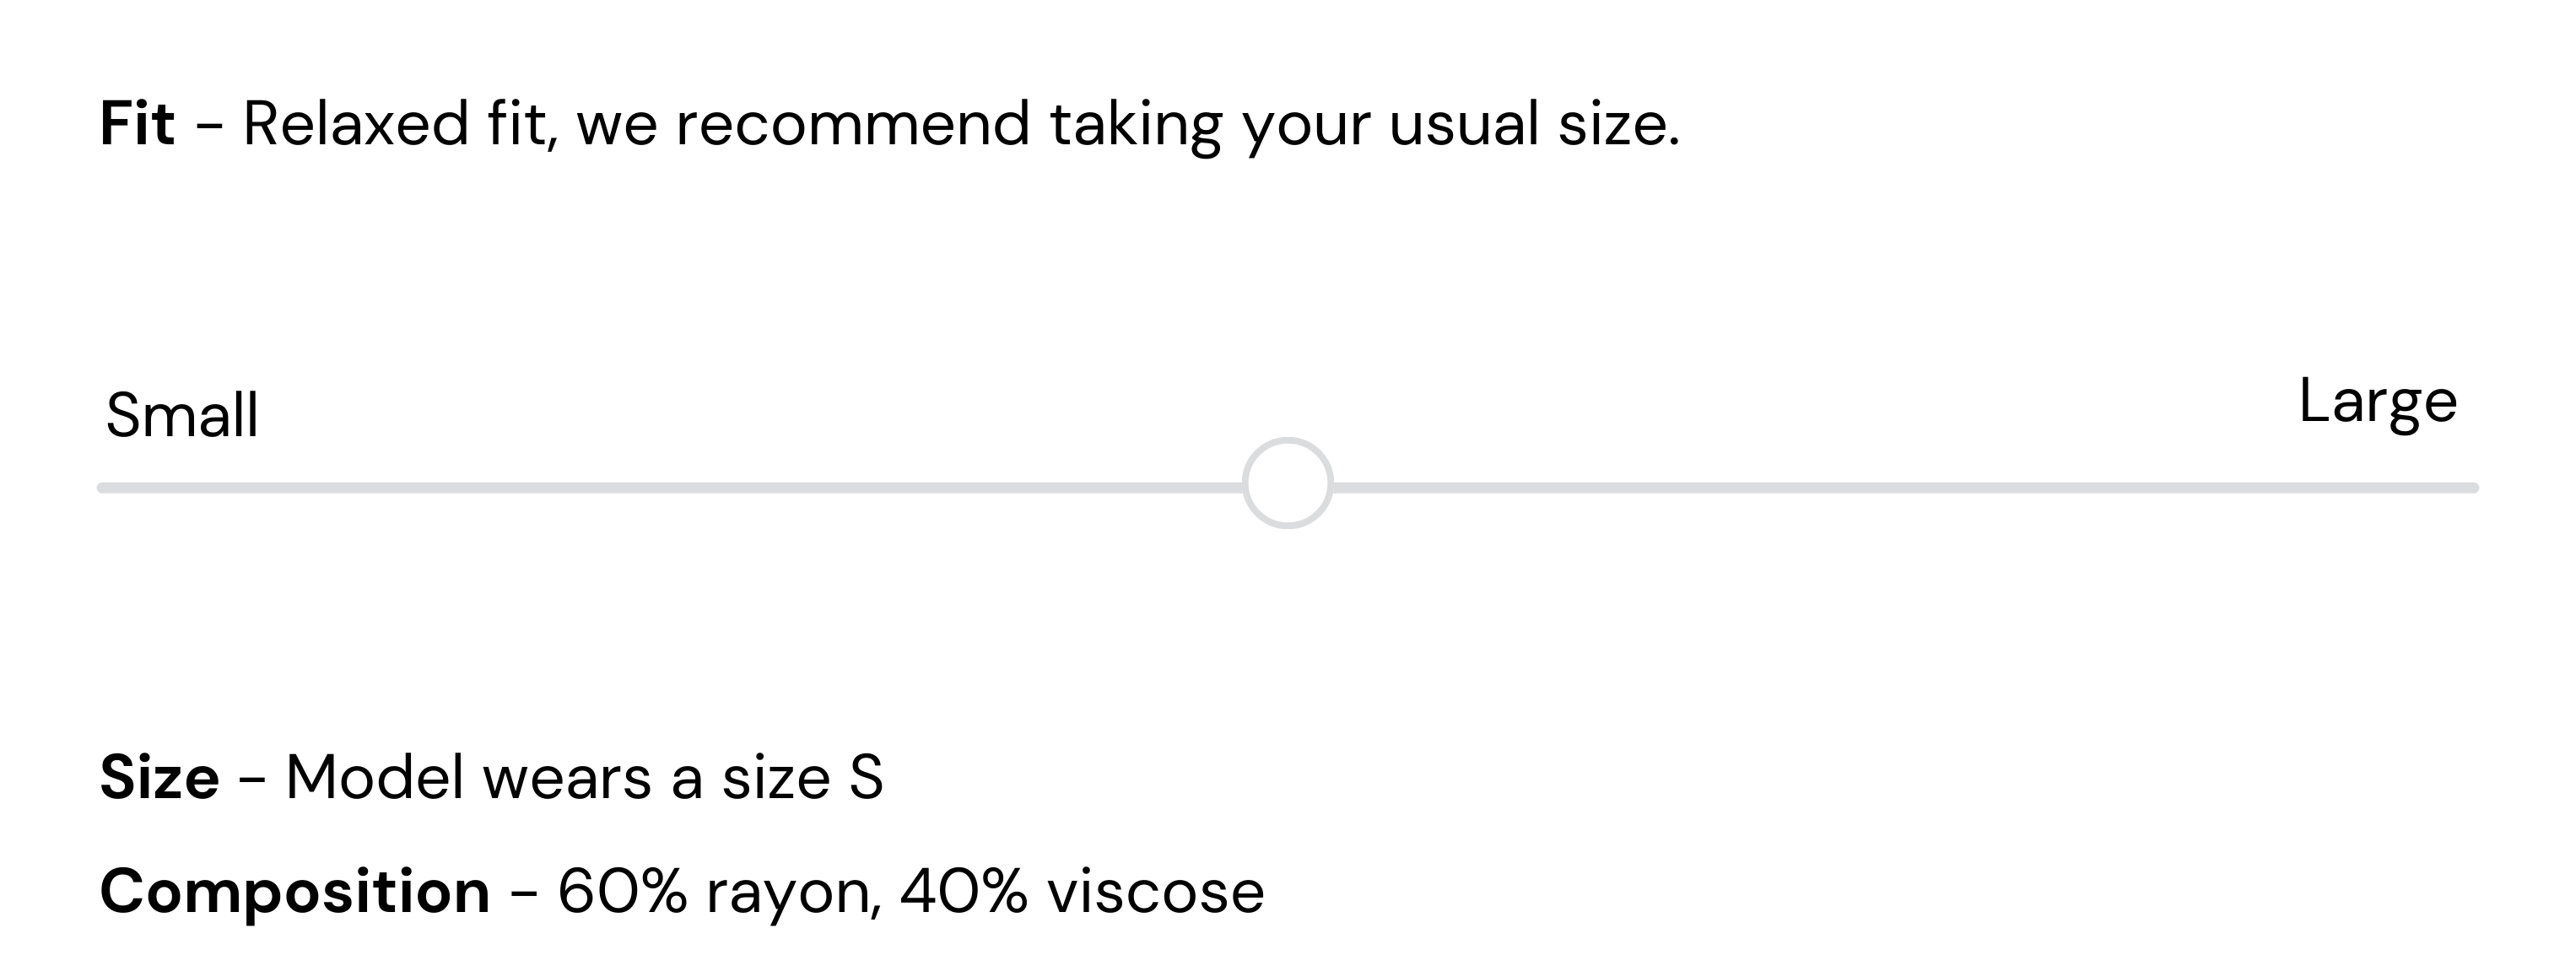Click the bold "Fit" heading

137,124
